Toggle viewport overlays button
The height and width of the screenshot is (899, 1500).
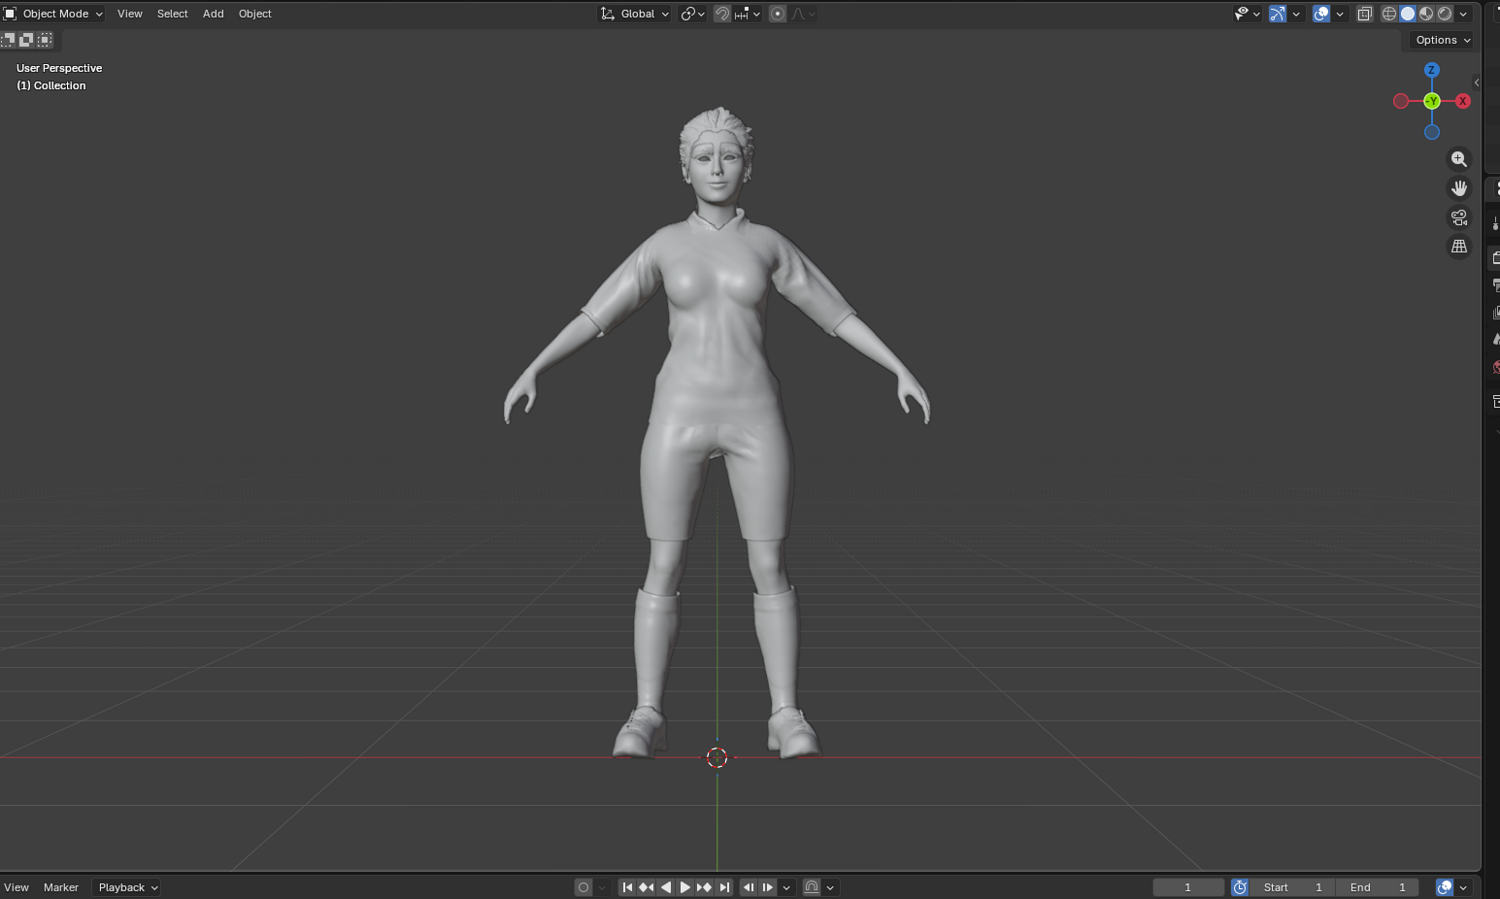click(x=1321, y=14)
